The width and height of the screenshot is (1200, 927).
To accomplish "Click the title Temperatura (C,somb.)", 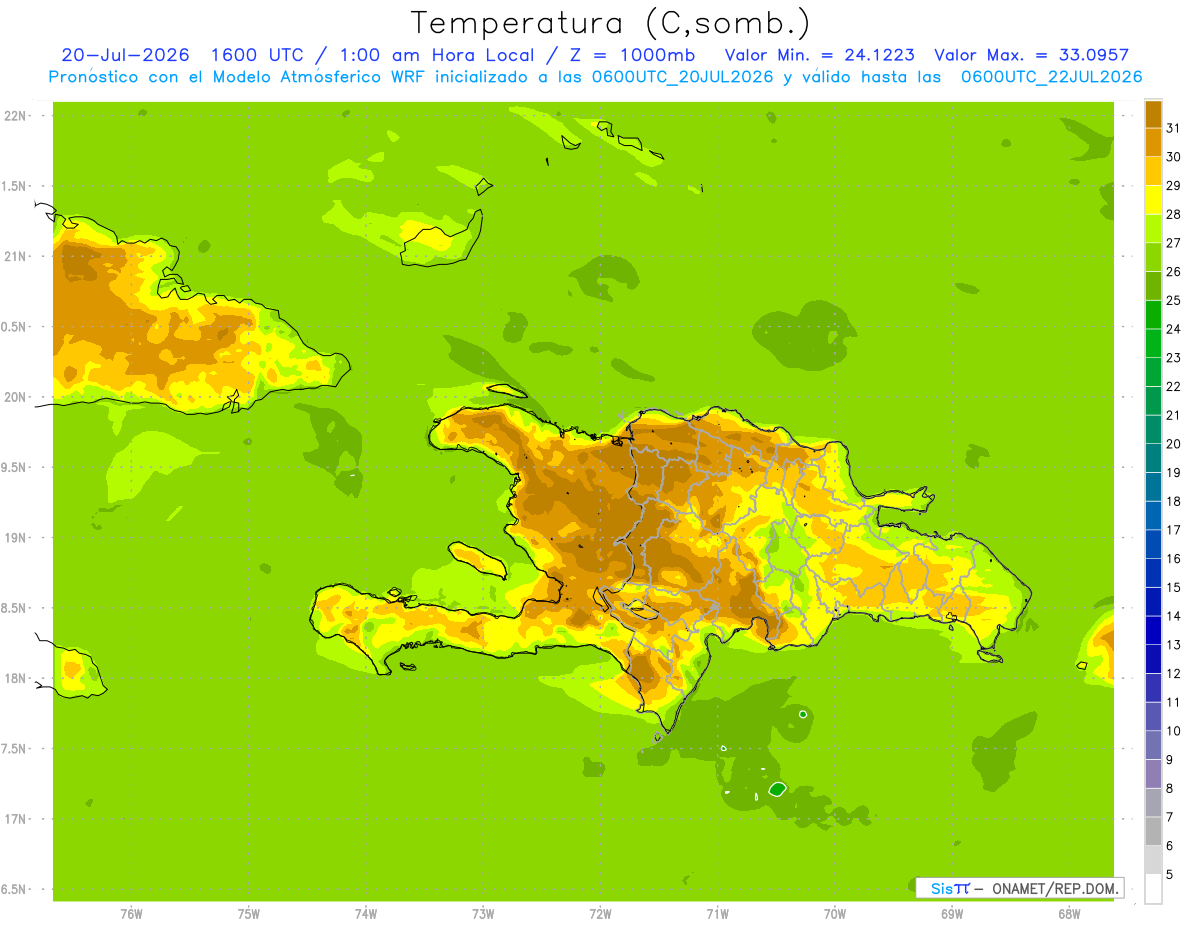I will pos(610,23).
